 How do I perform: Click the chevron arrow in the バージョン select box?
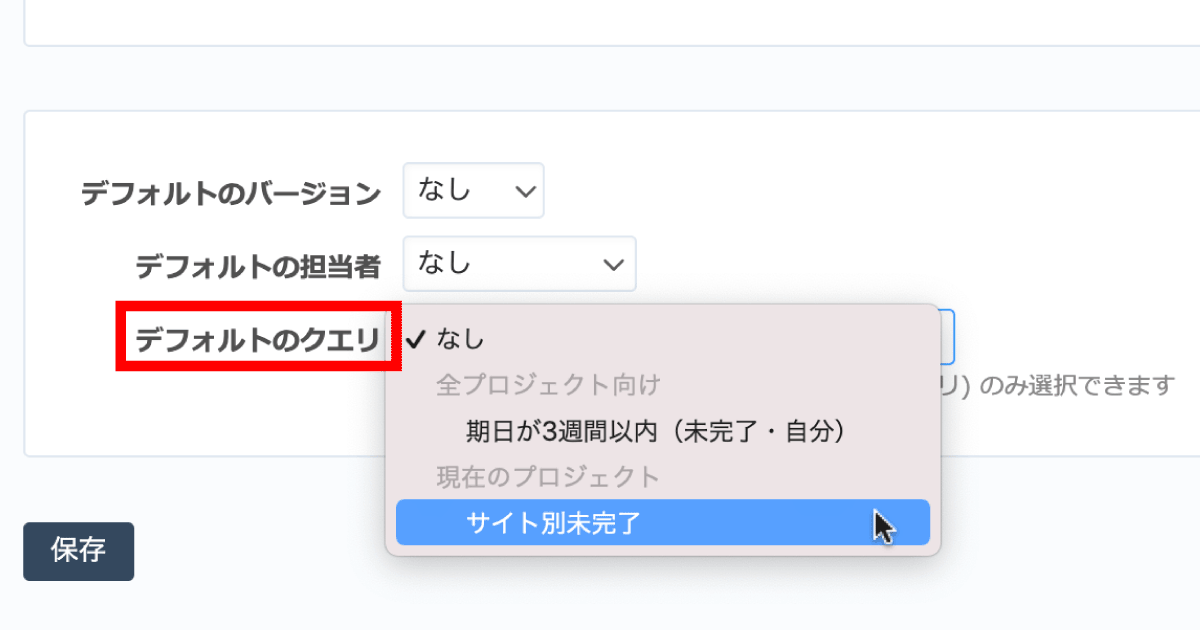524,191
